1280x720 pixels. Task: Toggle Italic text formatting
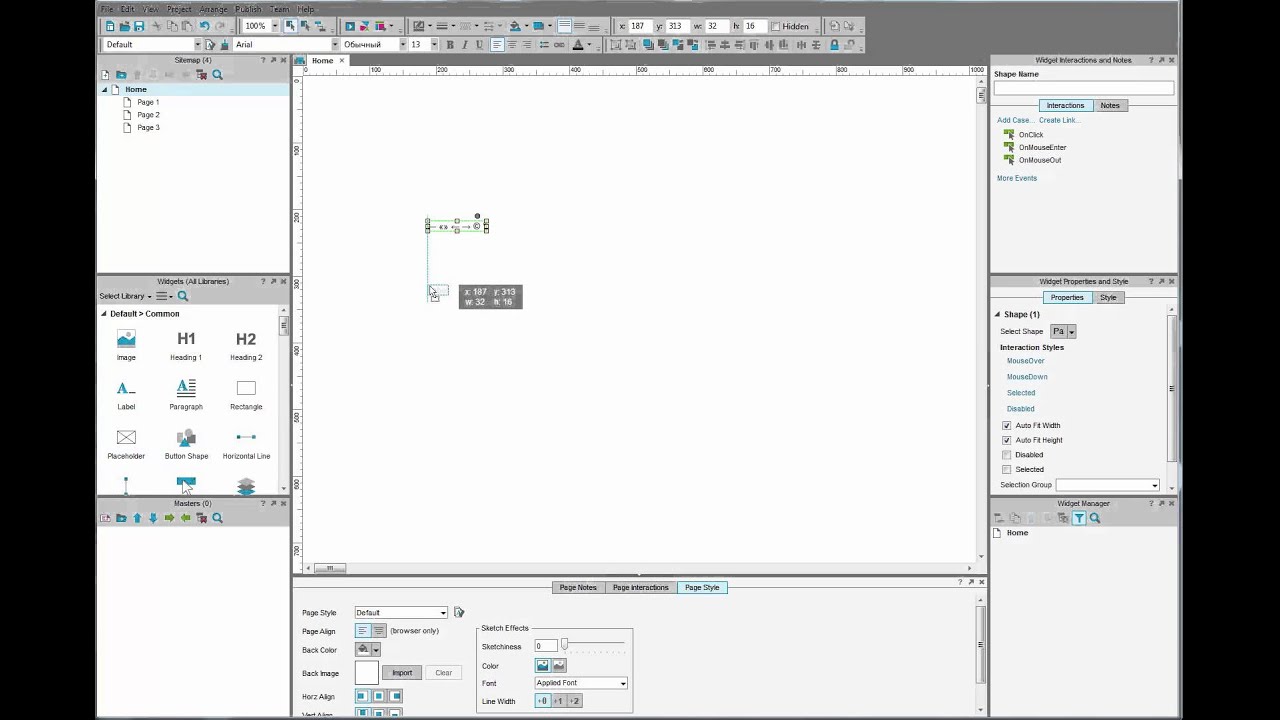(464, 44)
